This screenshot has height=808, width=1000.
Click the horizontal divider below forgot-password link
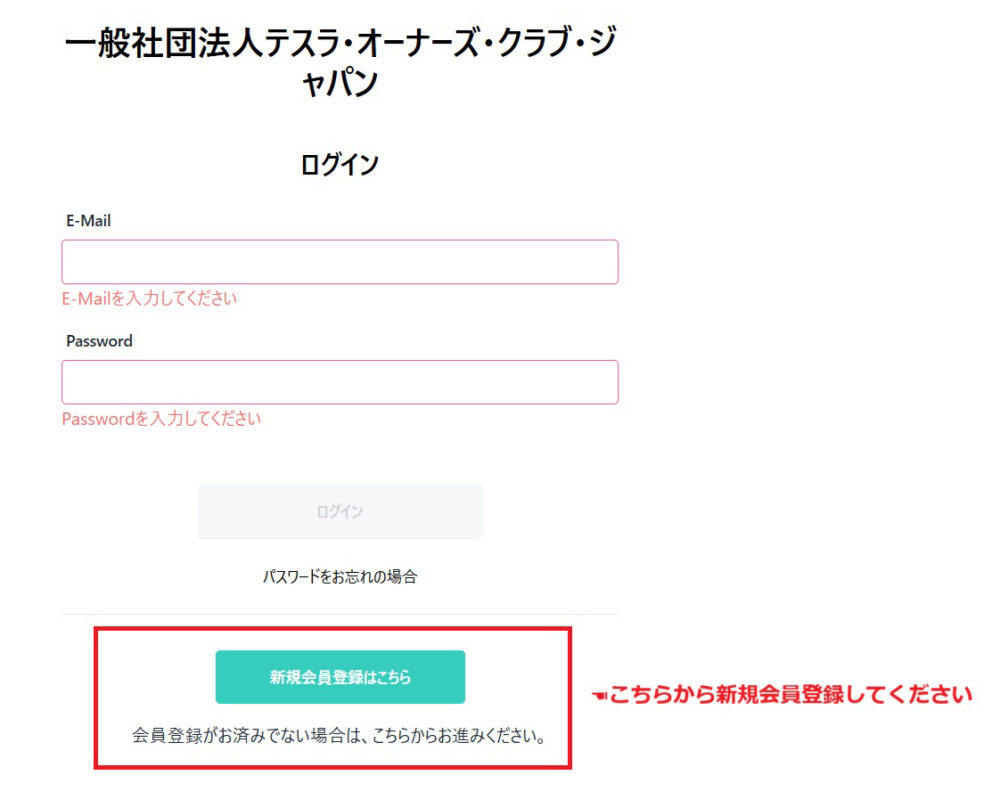(340, 614)
